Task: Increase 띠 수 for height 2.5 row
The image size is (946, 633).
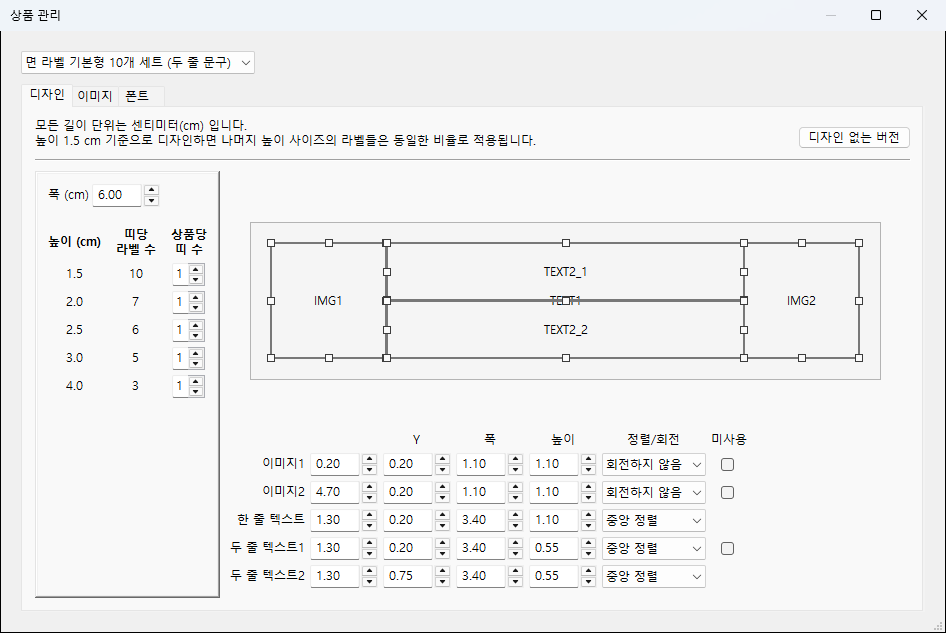Action: pos(196,325)
